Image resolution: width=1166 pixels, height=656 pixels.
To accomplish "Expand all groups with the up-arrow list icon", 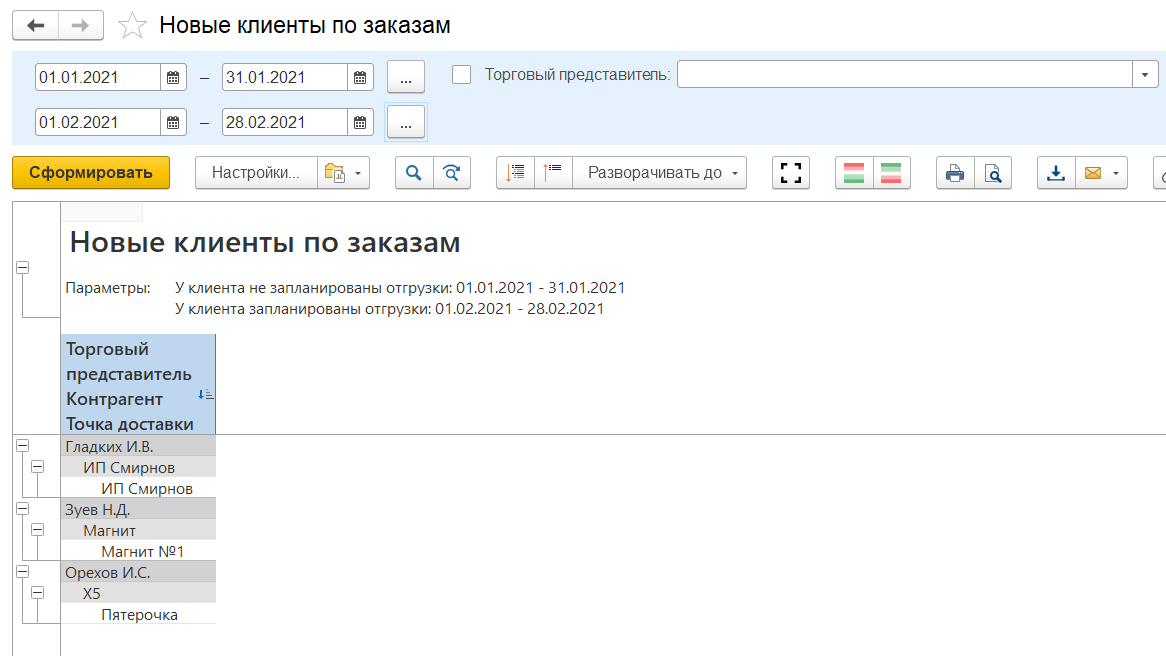I will pyautogui.click(x=553, y=173).
